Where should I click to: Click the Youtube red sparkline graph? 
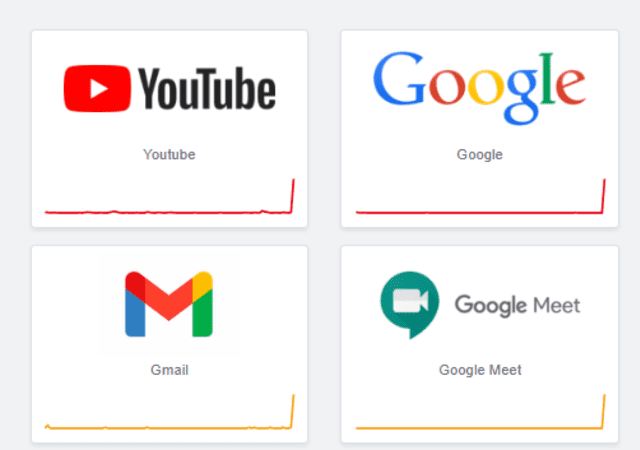169,196
